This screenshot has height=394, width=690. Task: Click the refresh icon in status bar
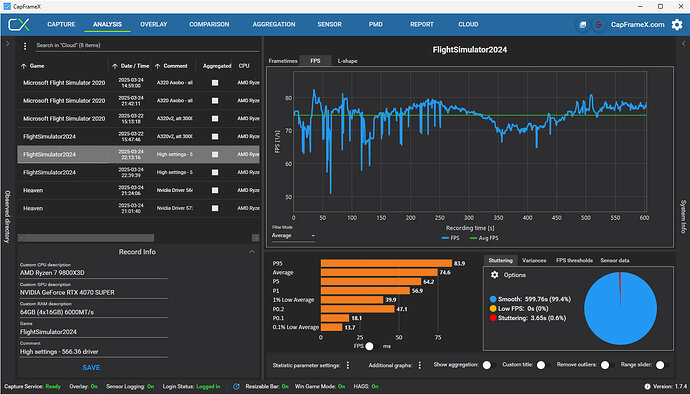pos(236,387)
